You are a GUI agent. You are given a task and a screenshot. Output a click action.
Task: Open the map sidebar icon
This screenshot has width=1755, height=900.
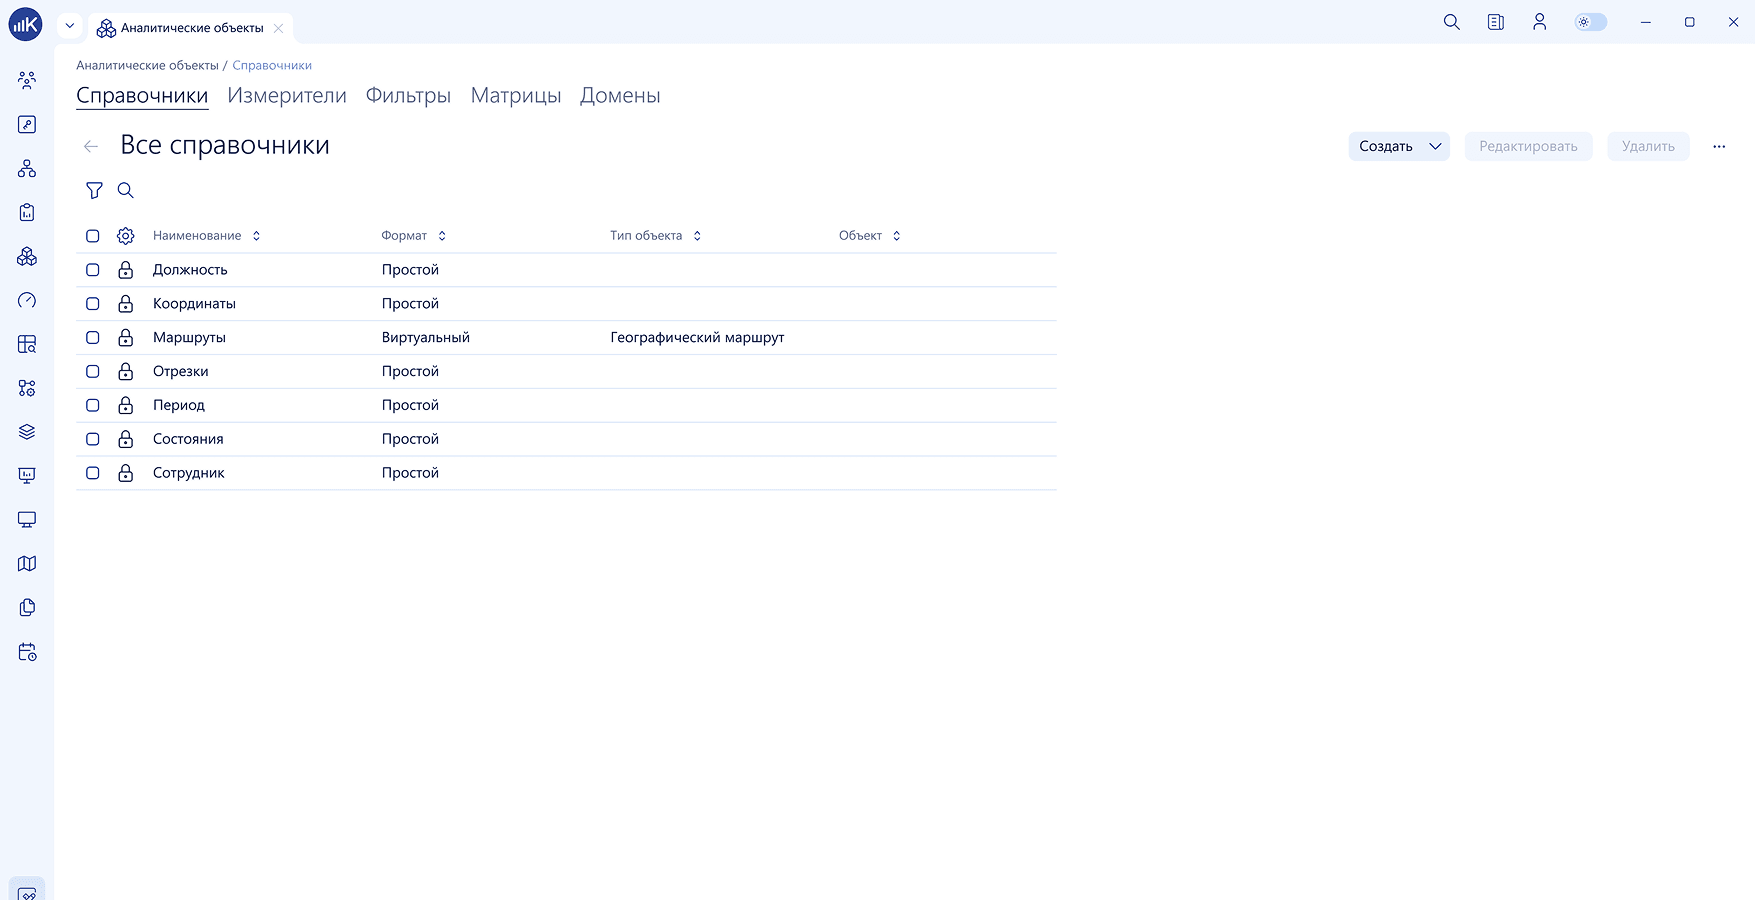(x=27, y=564)
